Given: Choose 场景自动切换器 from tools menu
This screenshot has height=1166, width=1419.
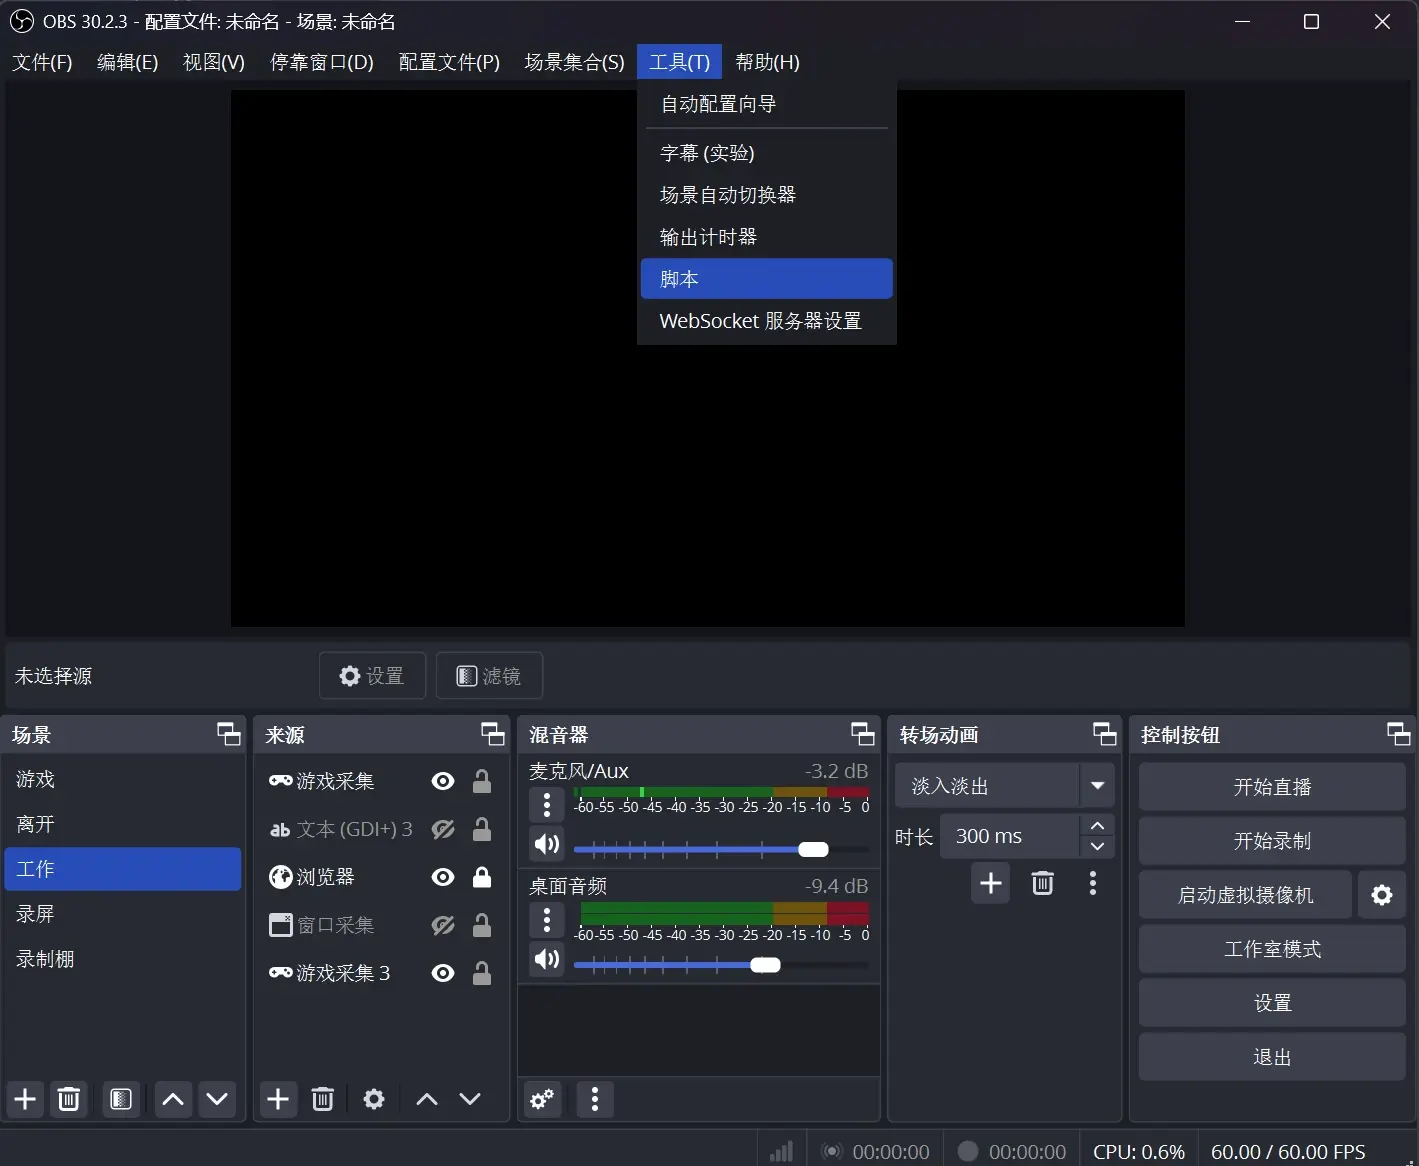Looking at the screenshot, I should point(766,195).
